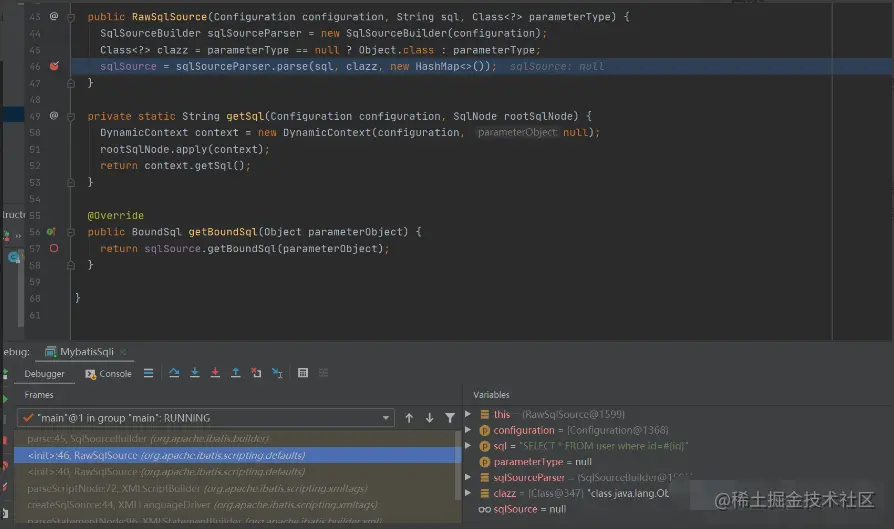Expand the 'sqlSourceParser' variable node
Image resolution: width=894 pixels, height=529 pixels.
coord(468,477)
